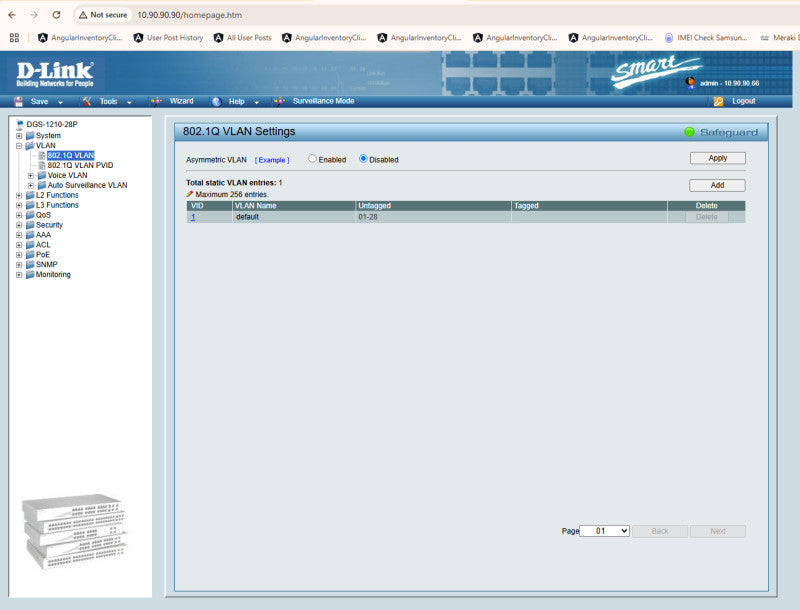Open the Help menu
800x610 pixels.
click(x=236, y=101)
